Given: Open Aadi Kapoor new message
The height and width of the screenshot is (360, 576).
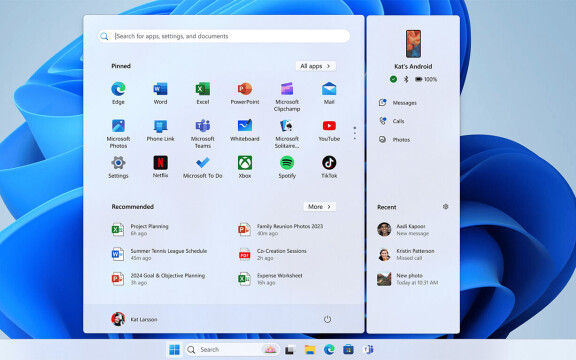Looking at the screenshot, I should 403,230.
